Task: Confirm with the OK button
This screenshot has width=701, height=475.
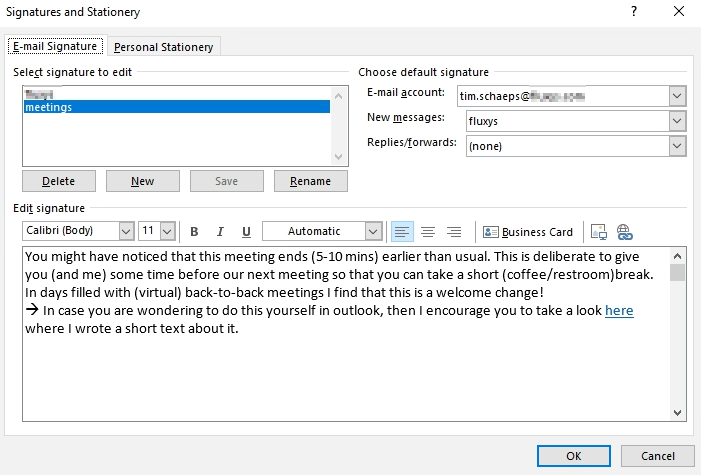Action: pos(574,456)
